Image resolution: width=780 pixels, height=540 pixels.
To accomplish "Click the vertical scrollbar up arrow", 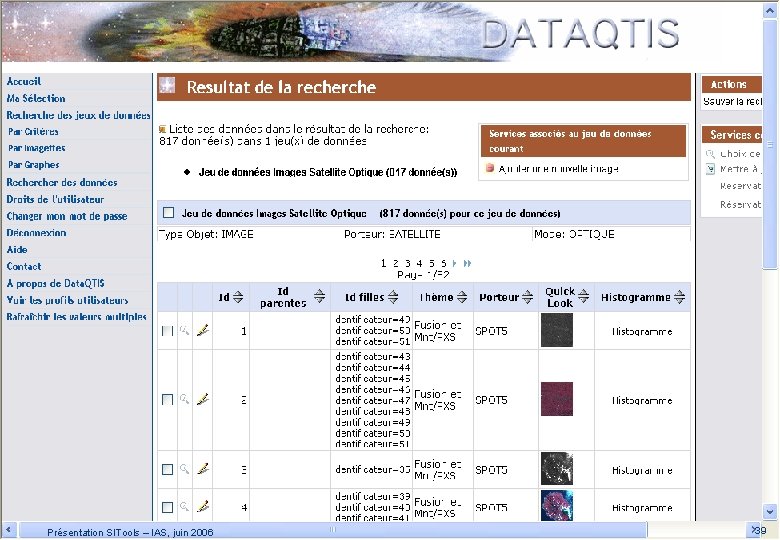I will [770, 11].
